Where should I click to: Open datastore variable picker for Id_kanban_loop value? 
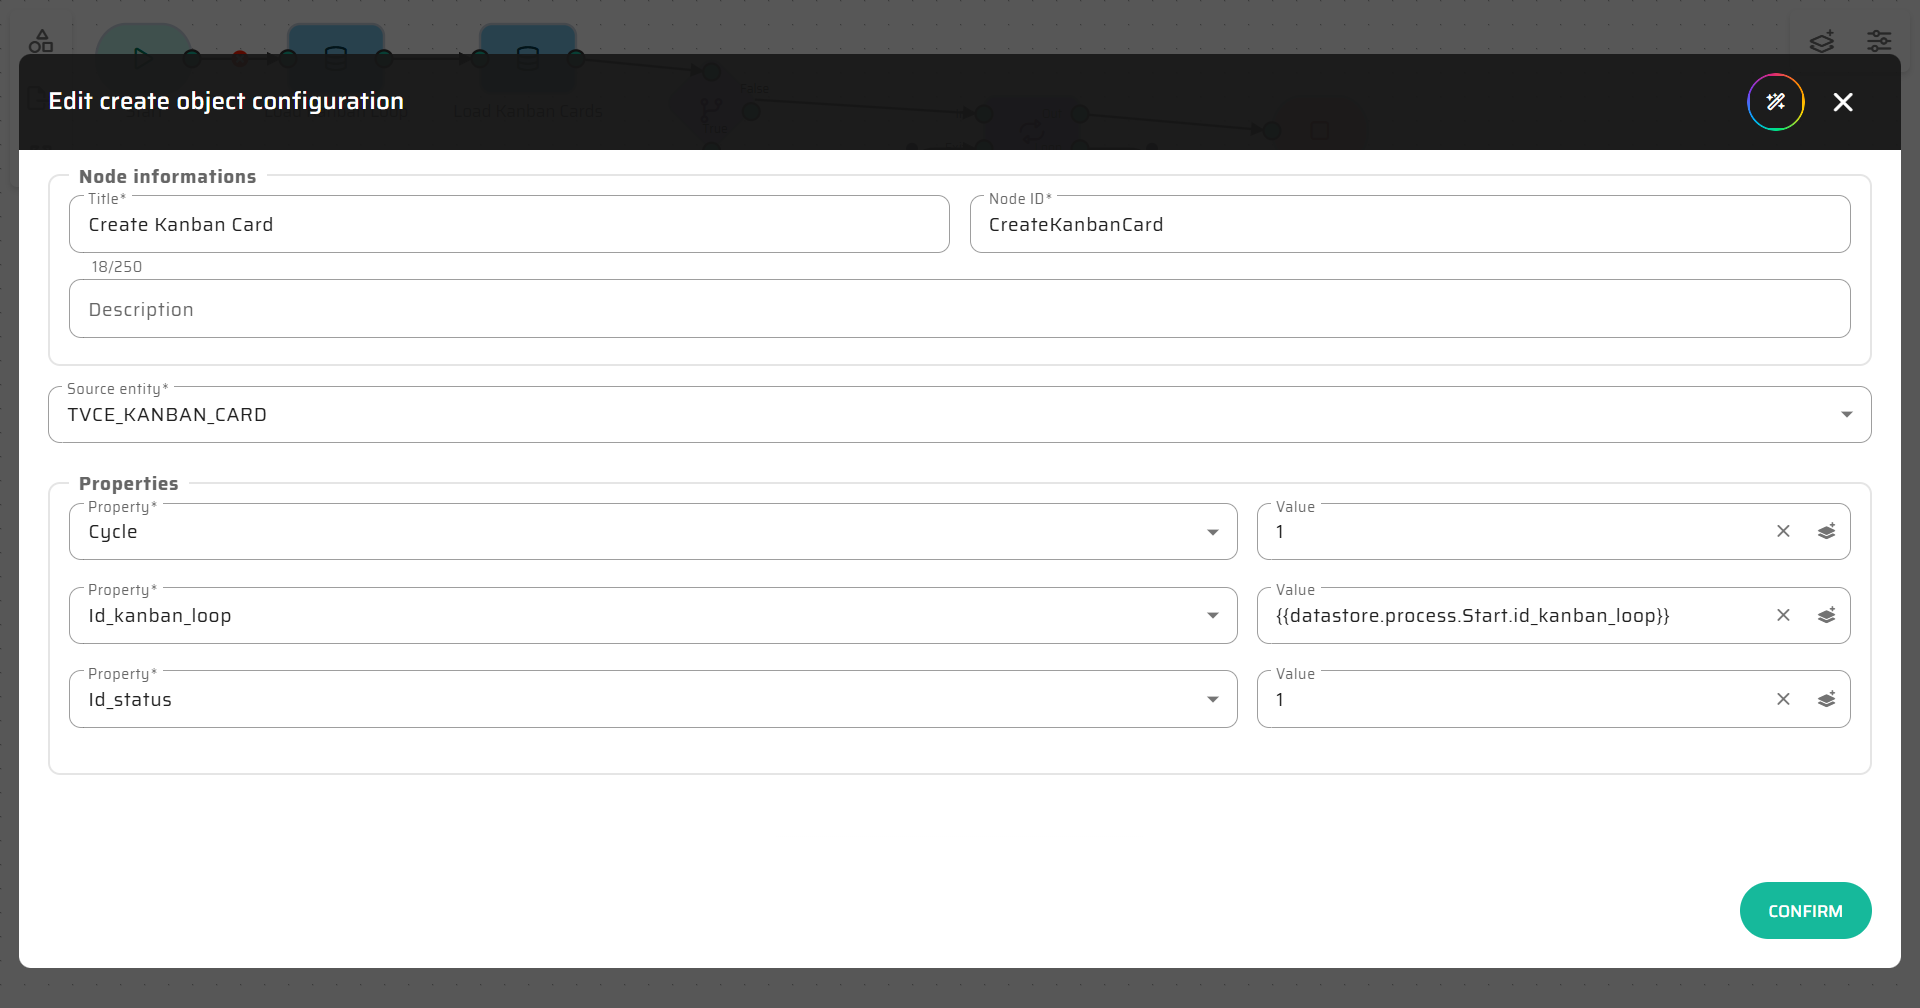click(x=1826, y=615)
